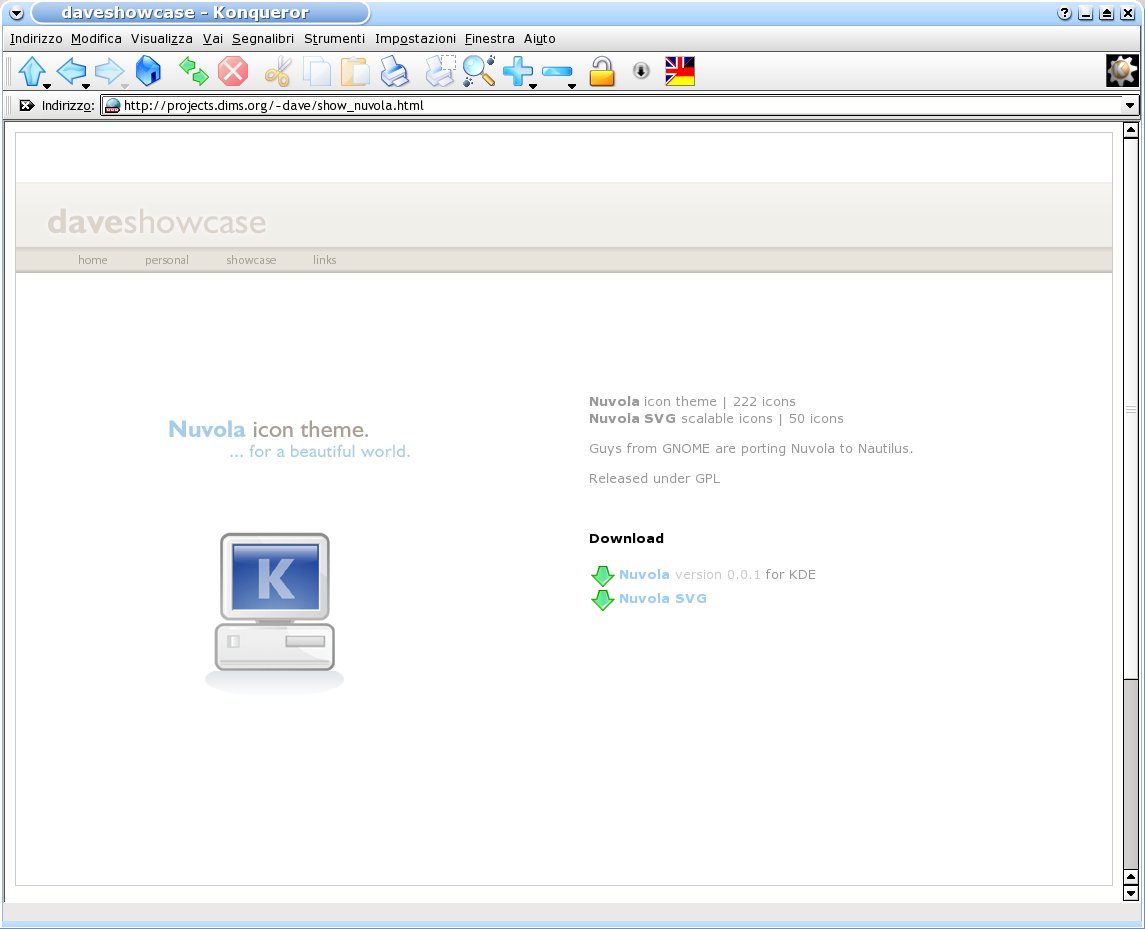
Task: Click into the Indirizzo URL field
Action: coord(621,105)
